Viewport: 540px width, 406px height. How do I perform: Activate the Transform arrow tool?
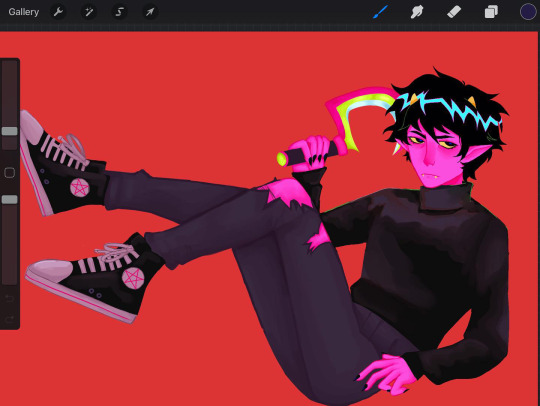[150, 12]
